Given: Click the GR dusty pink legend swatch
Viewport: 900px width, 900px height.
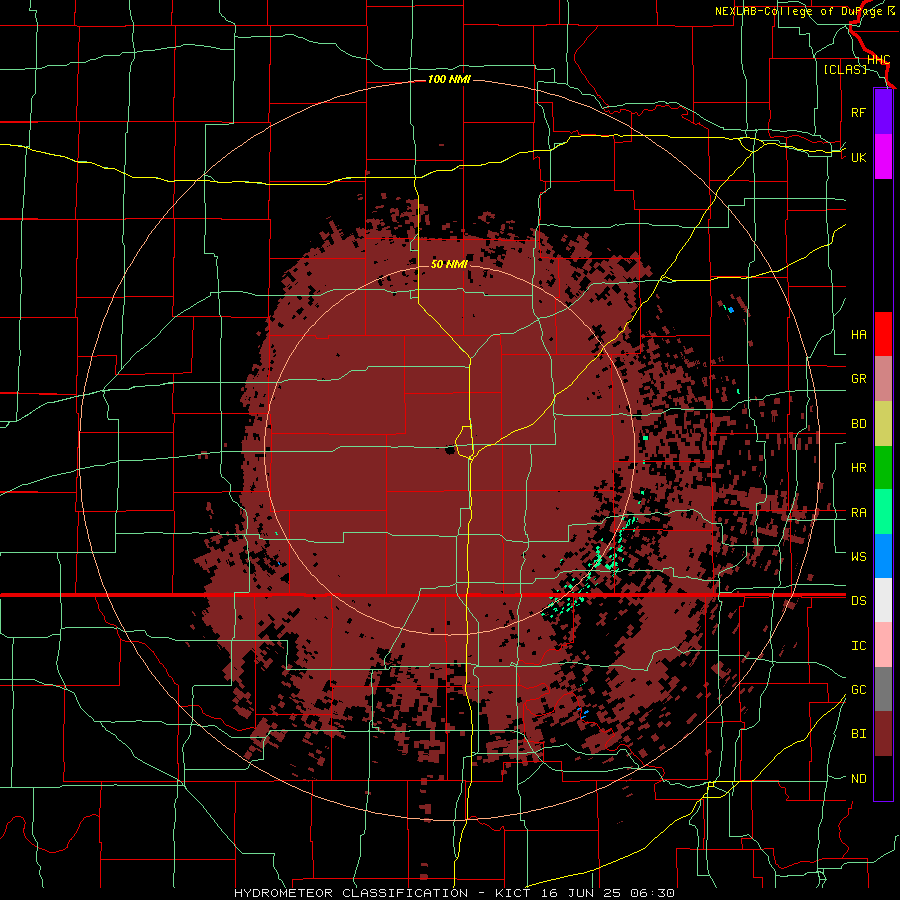Looking at the screenshot, I should point(883,379).
